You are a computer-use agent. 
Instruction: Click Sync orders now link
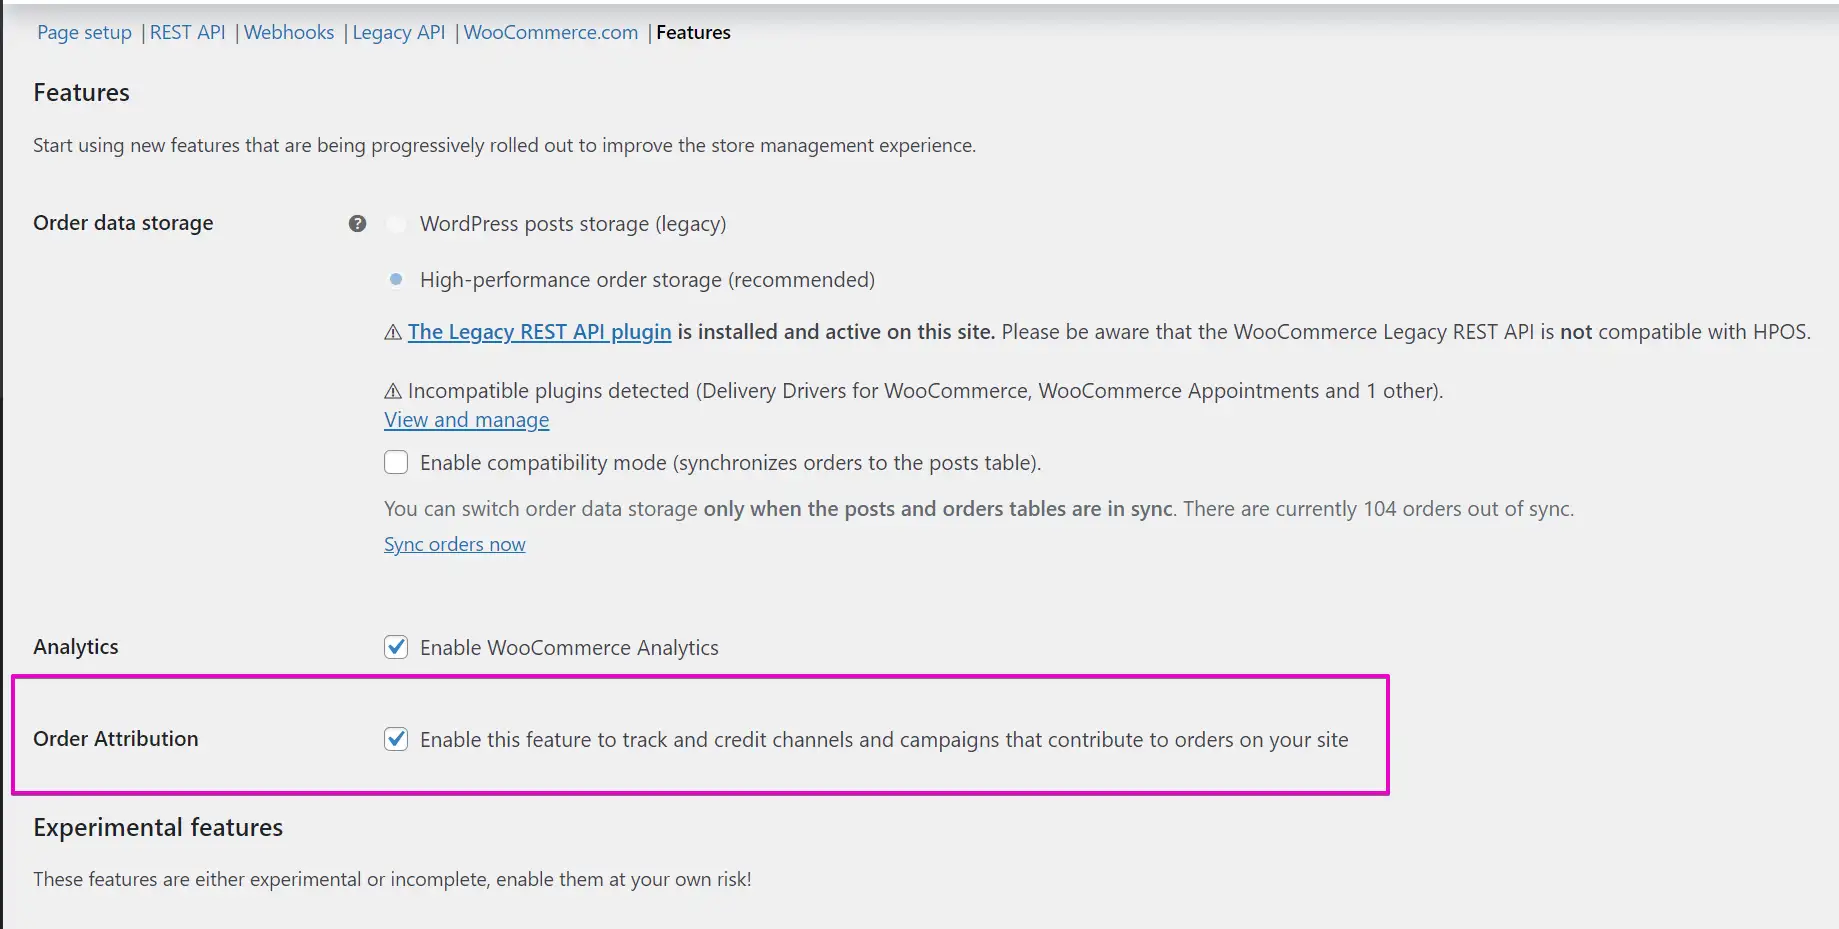(x=455, y=544)
